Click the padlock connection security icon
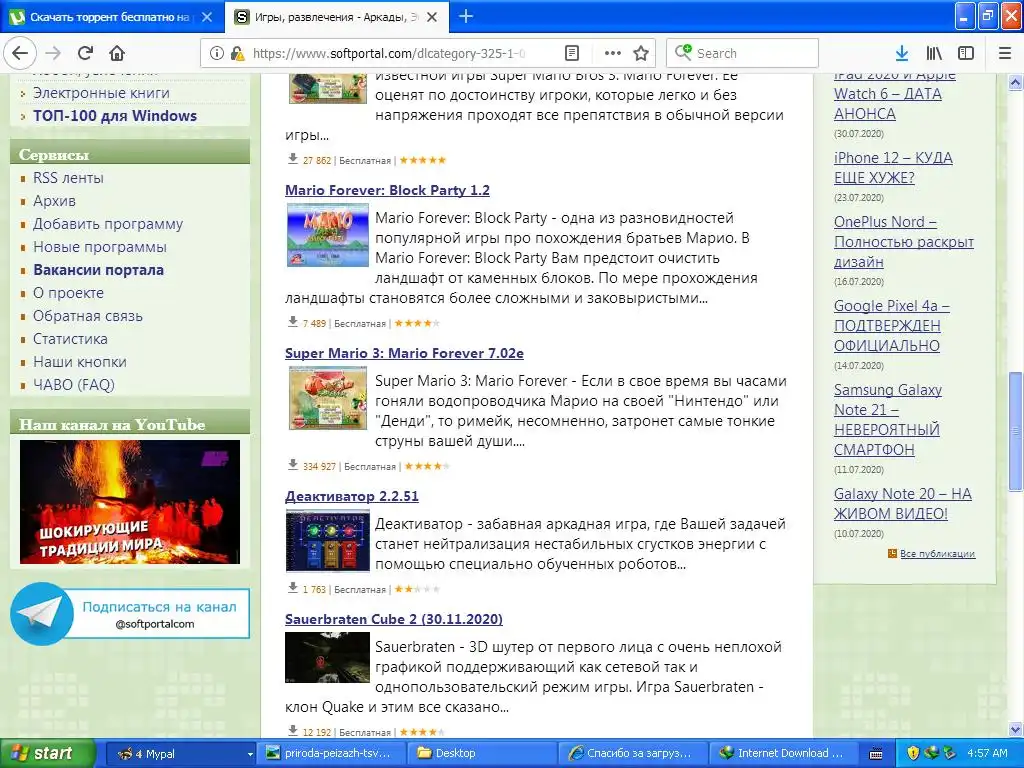 pos(237,53)
